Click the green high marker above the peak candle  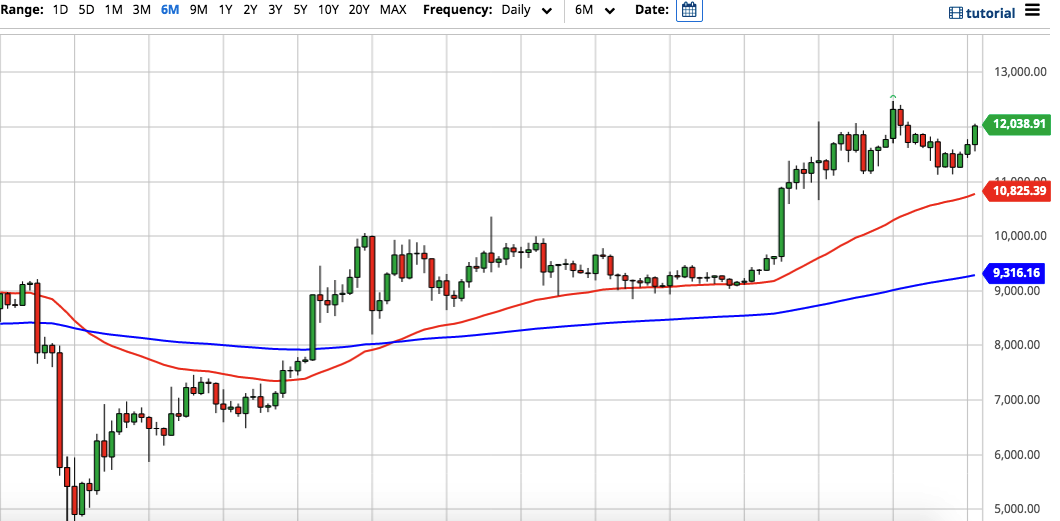tap(893, 97)
